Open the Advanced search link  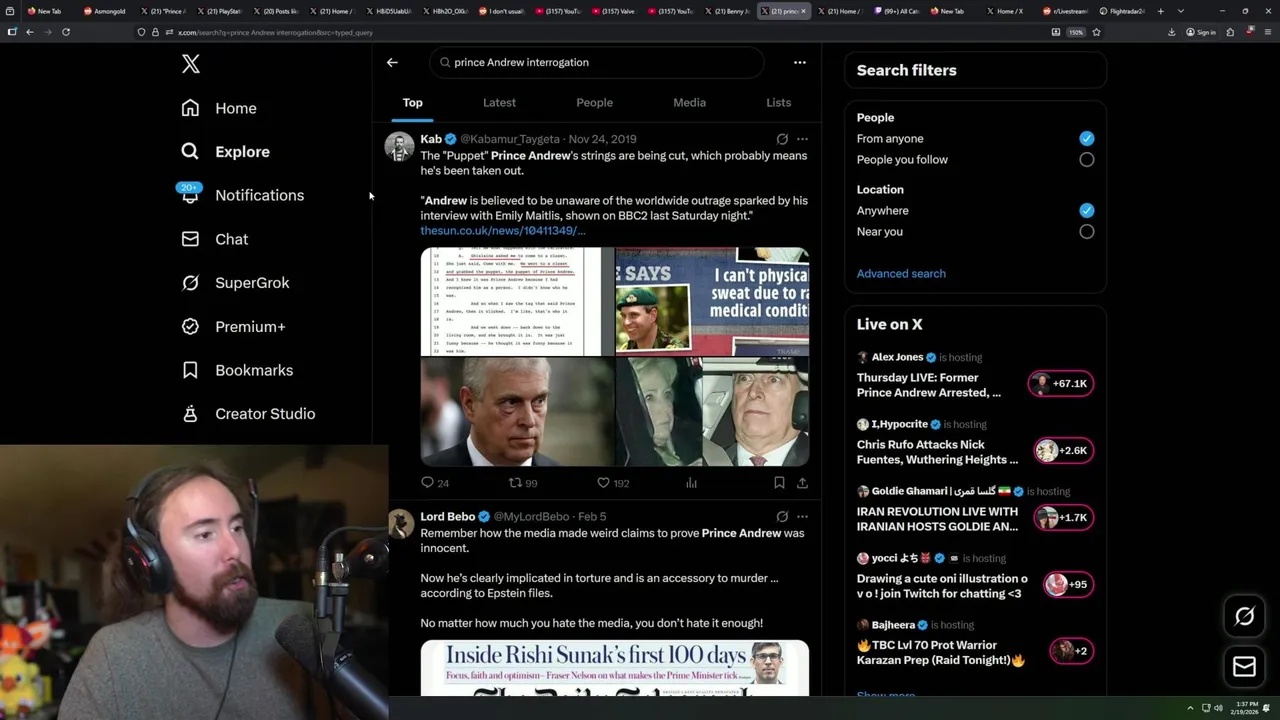pos(901,274)
